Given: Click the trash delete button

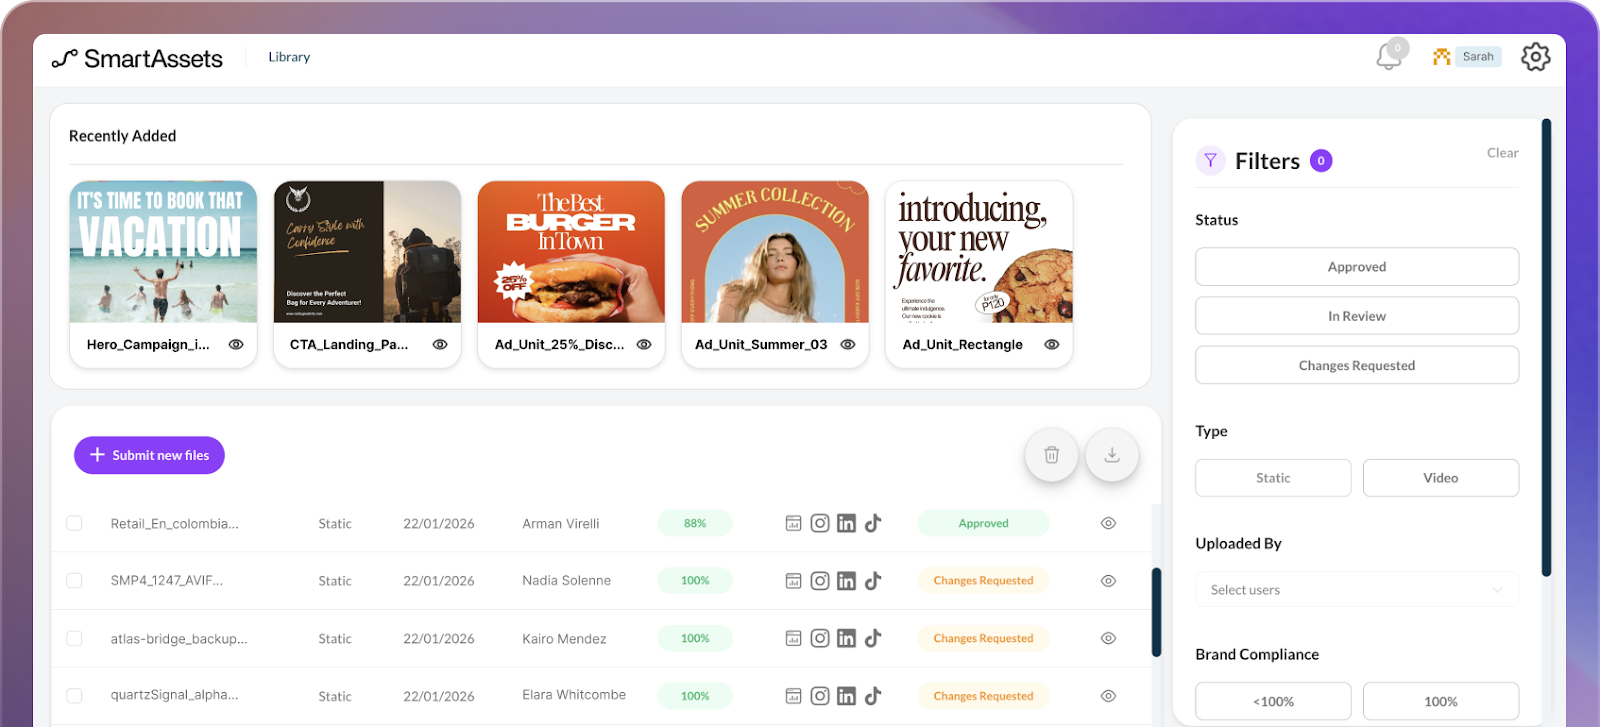Looking at the screenshot, I should [x=1052, y=455].
